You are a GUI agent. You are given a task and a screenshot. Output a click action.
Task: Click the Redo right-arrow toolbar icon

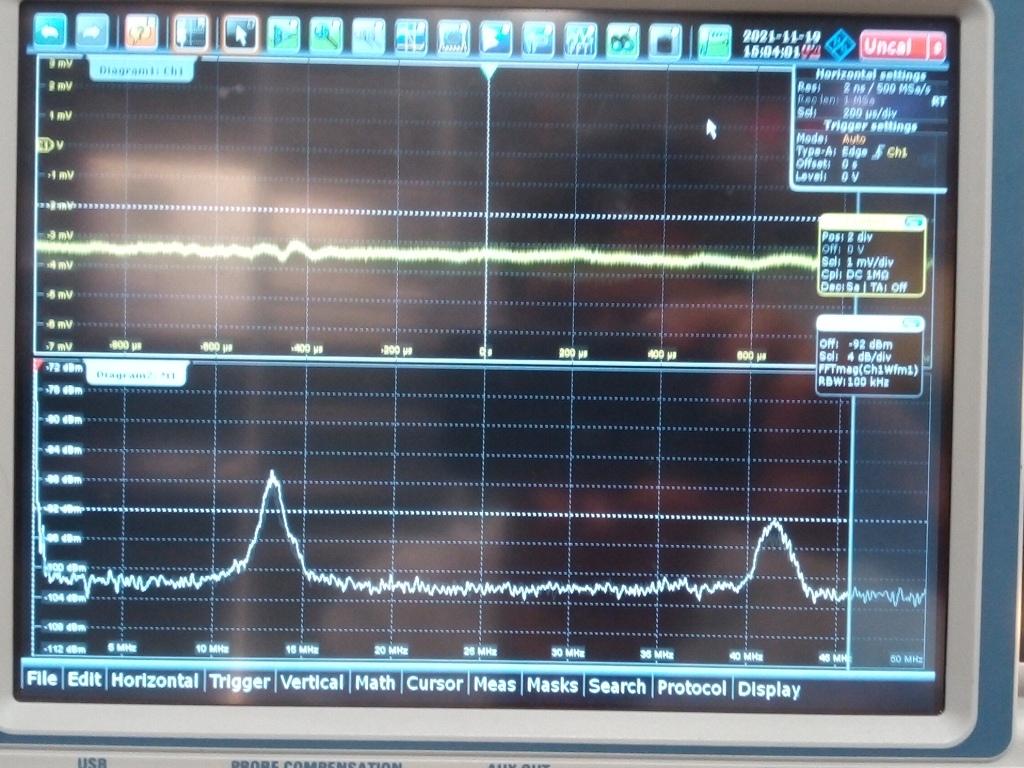[93, 31]
